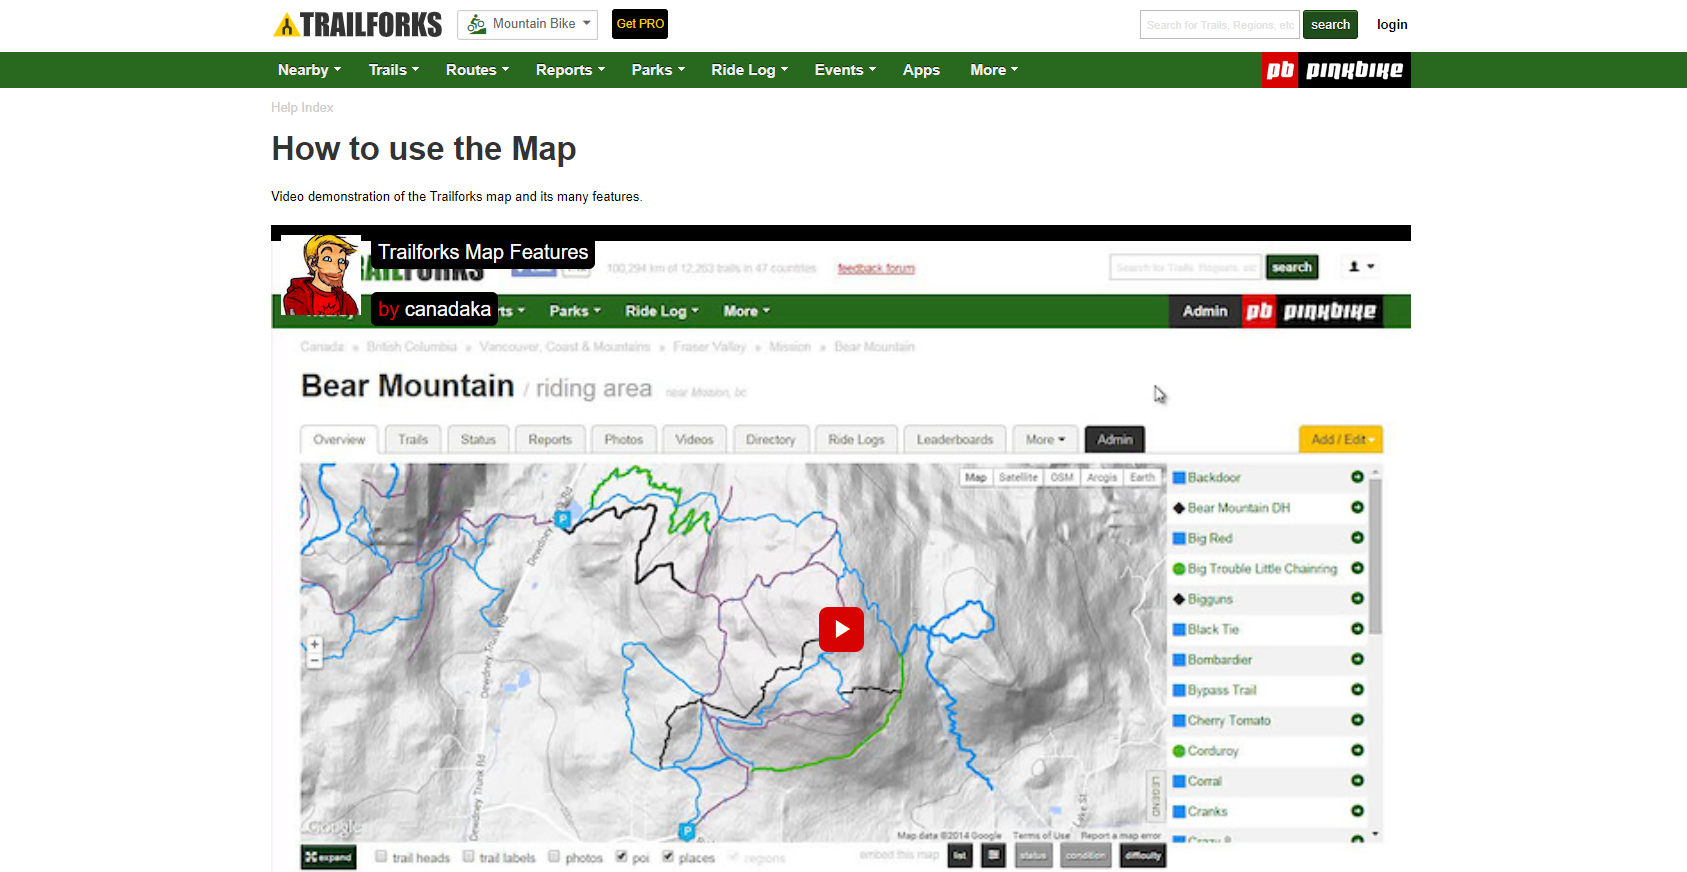
Task: Click the status color mode button
Action: coord(1034,856)
